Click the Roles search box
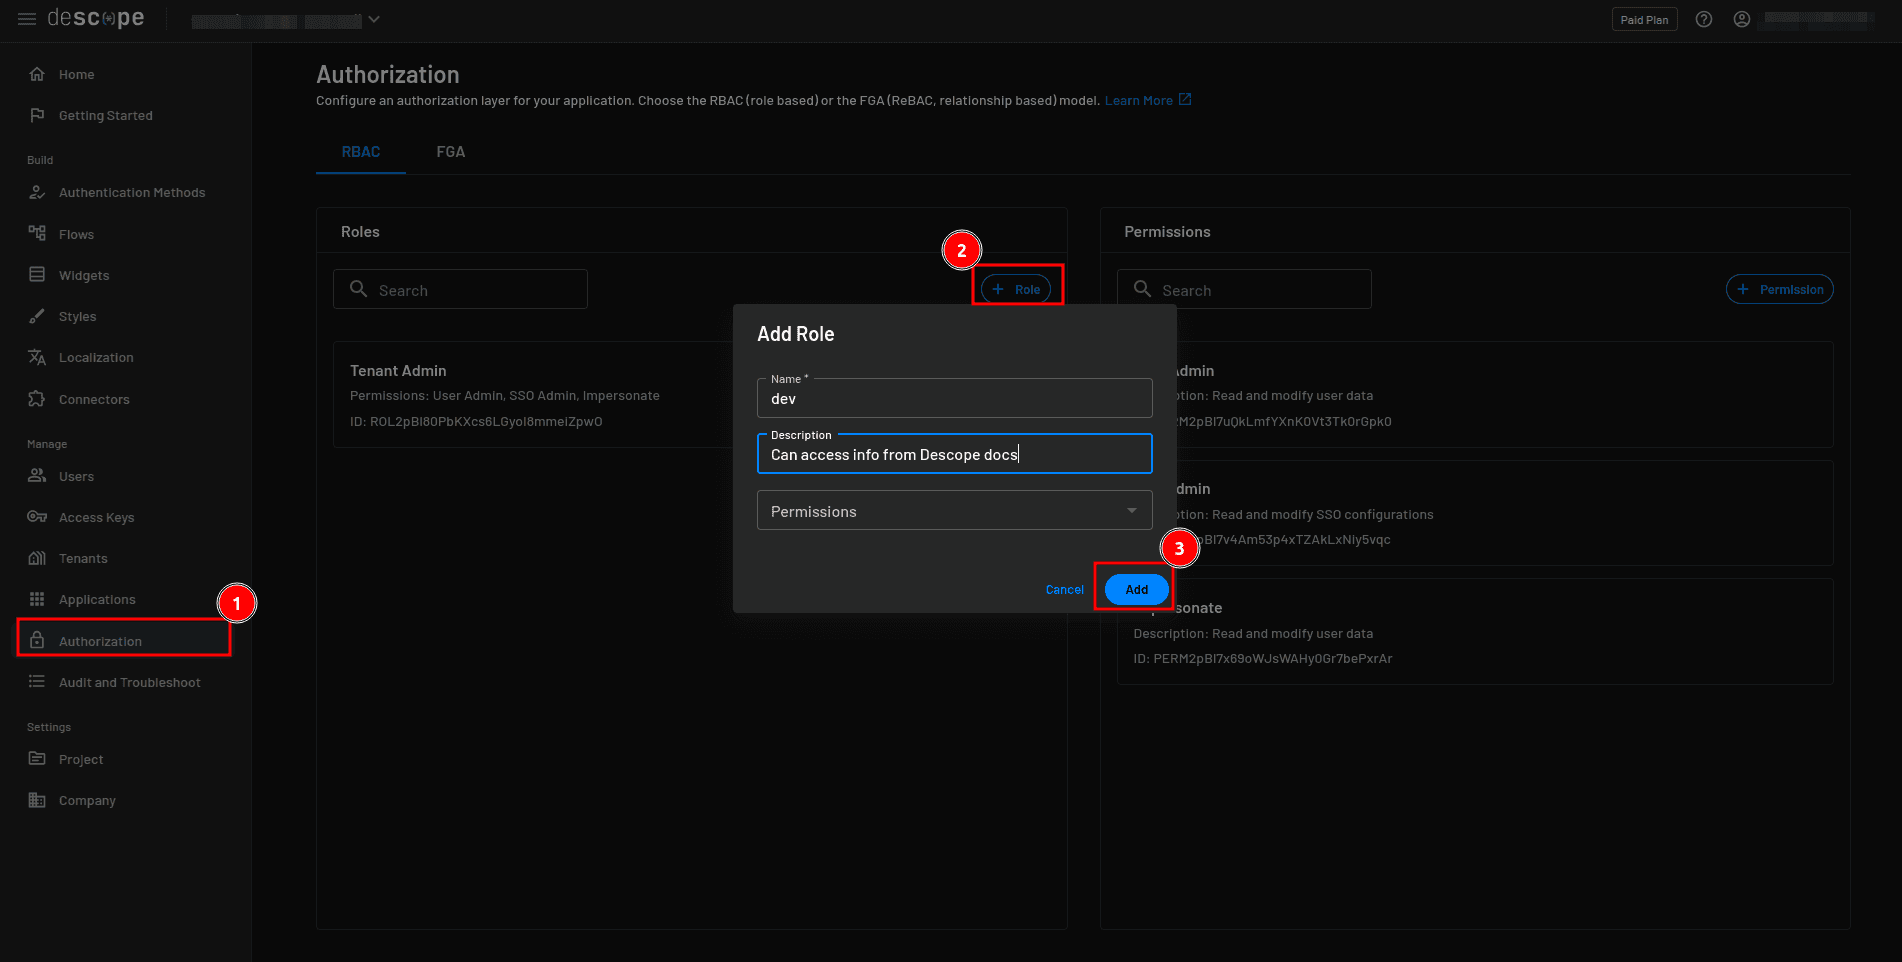 click(460, 290)
